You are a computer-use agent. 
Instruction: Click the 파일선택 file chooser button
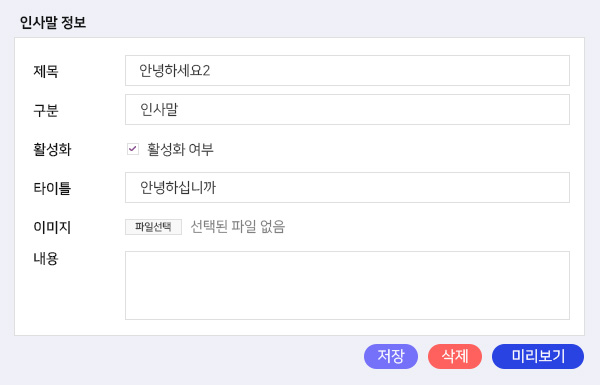(x=153, y=227)
